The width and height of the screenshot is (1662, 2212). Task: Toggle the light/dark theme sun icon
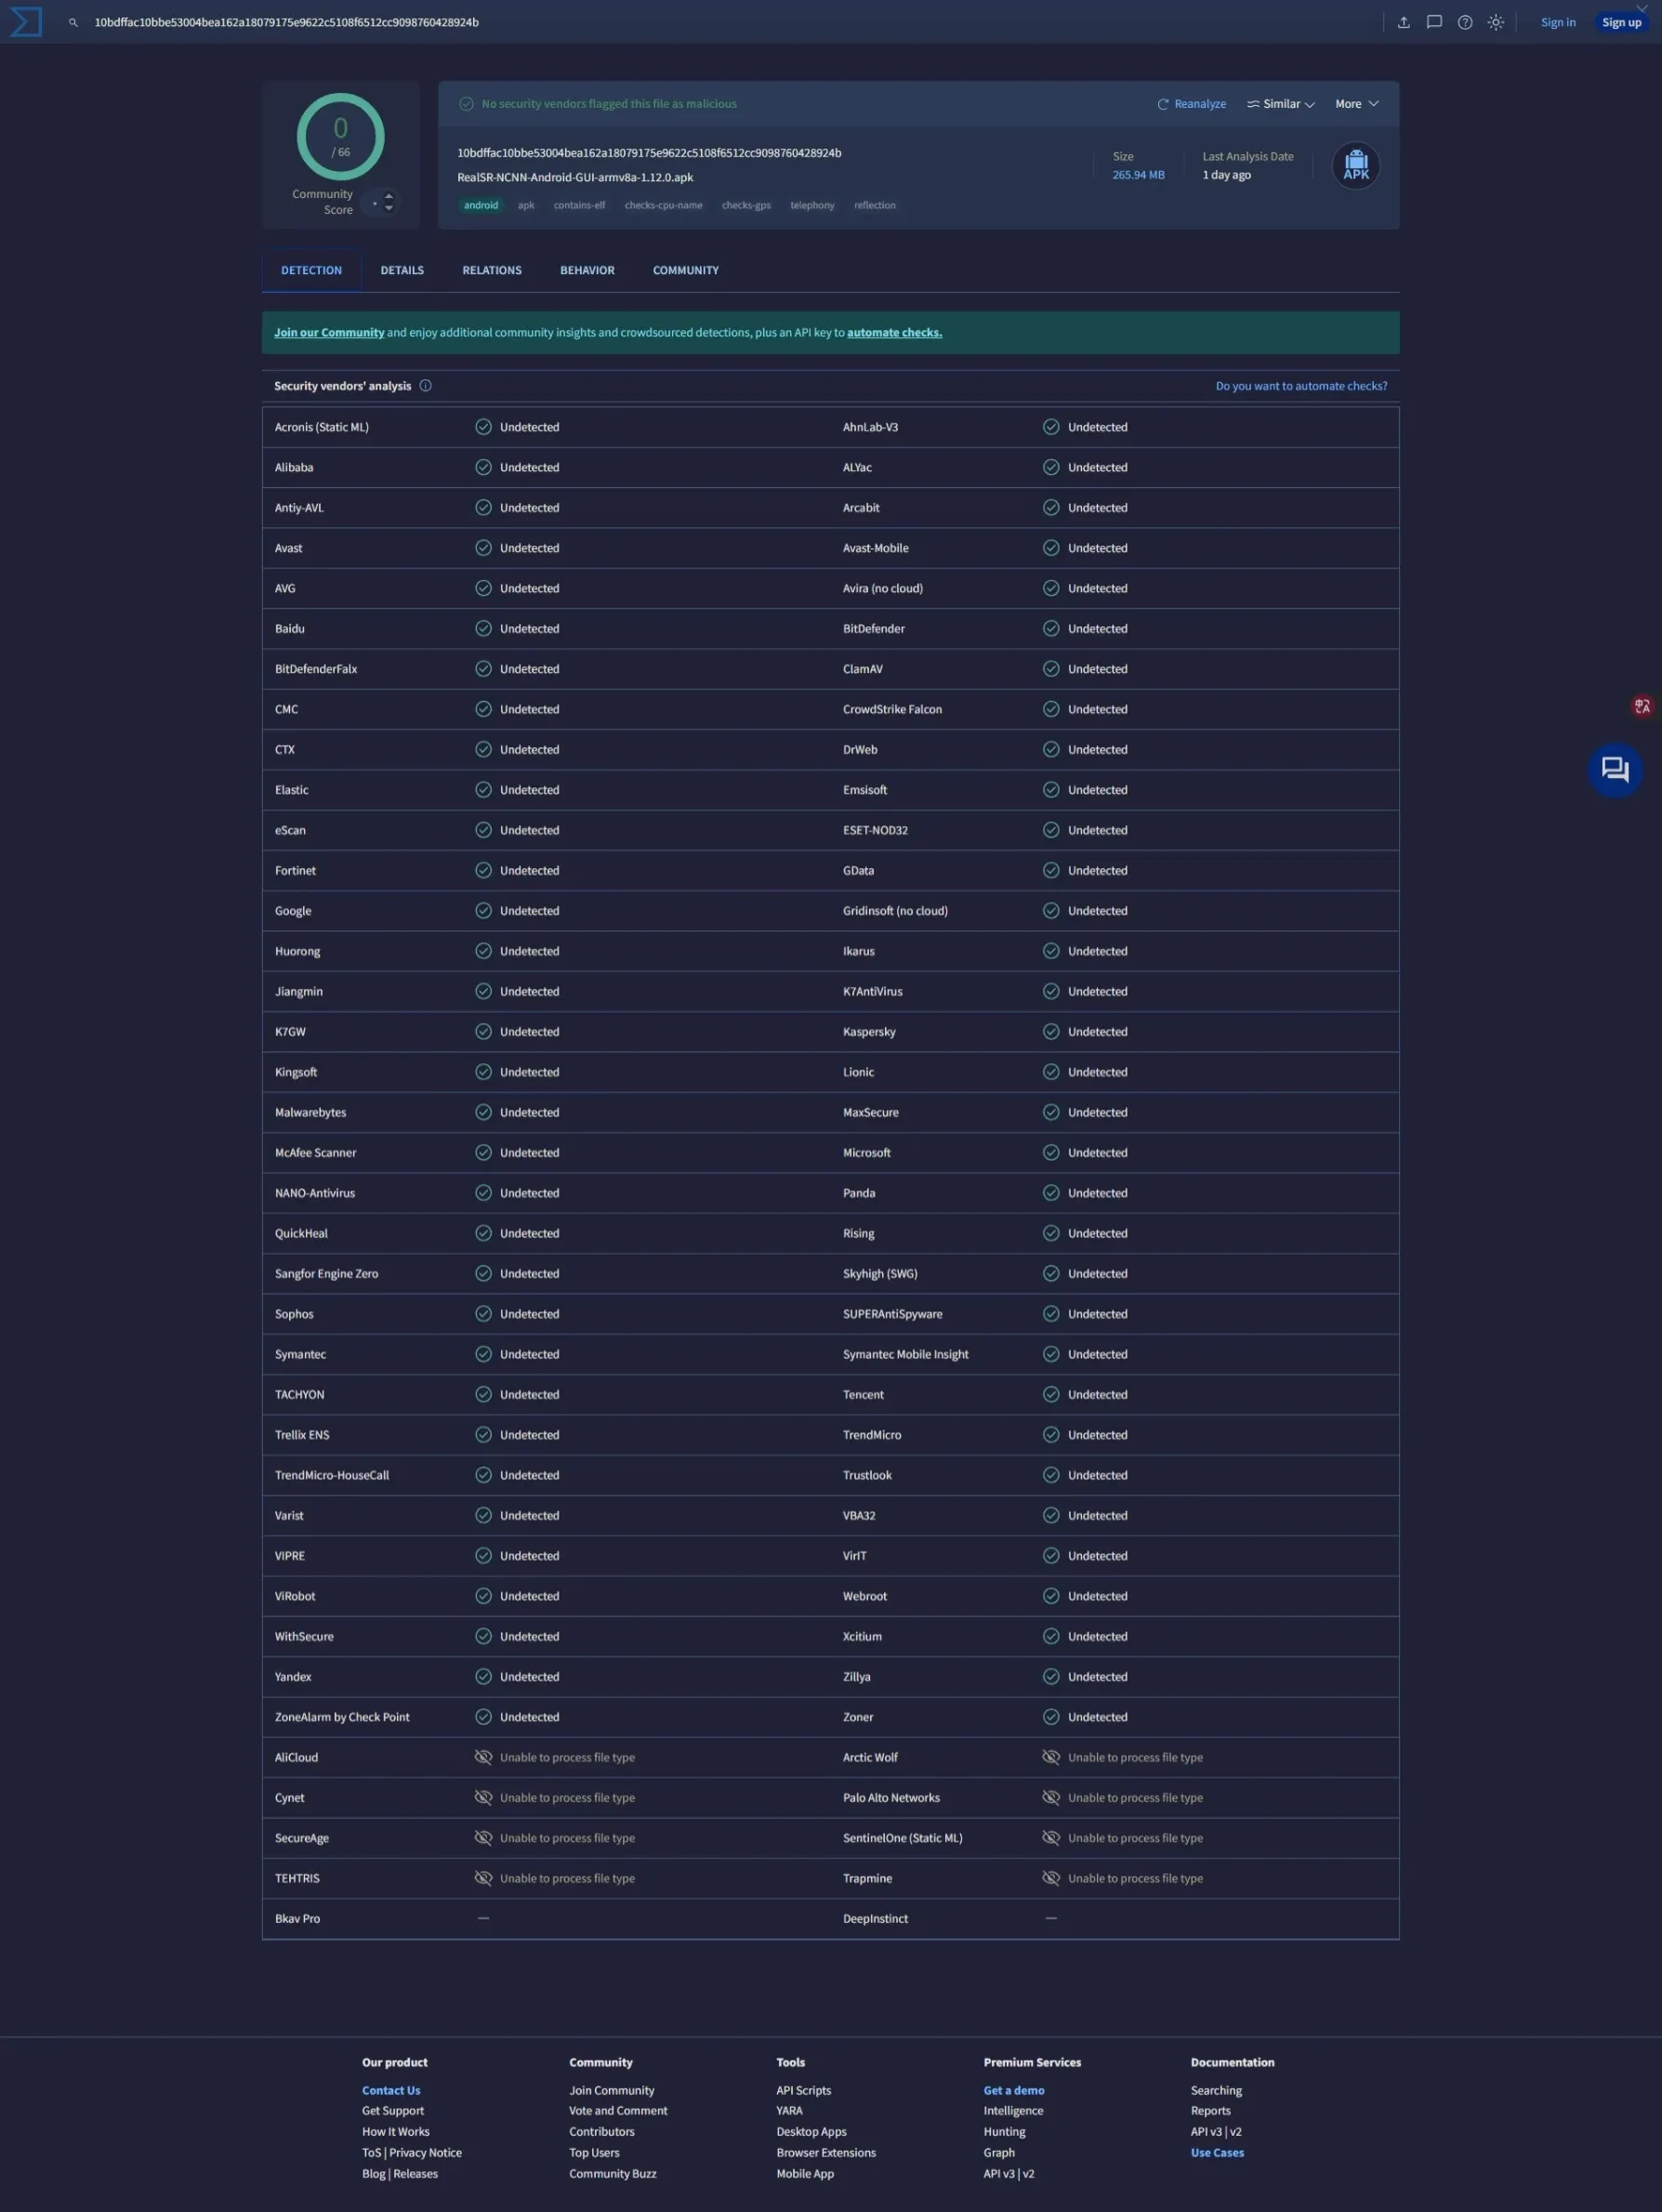point(1495,22)
